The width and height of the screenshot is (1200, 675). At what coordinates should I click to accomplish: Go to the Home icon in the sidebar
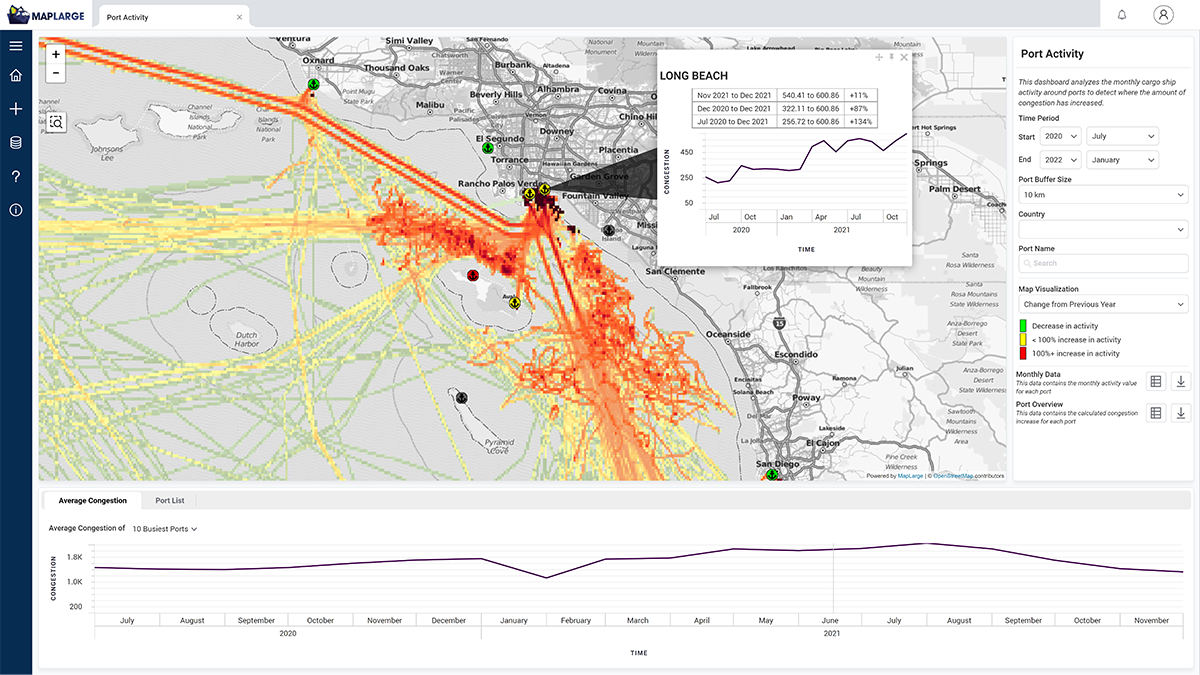pos(15,75)
